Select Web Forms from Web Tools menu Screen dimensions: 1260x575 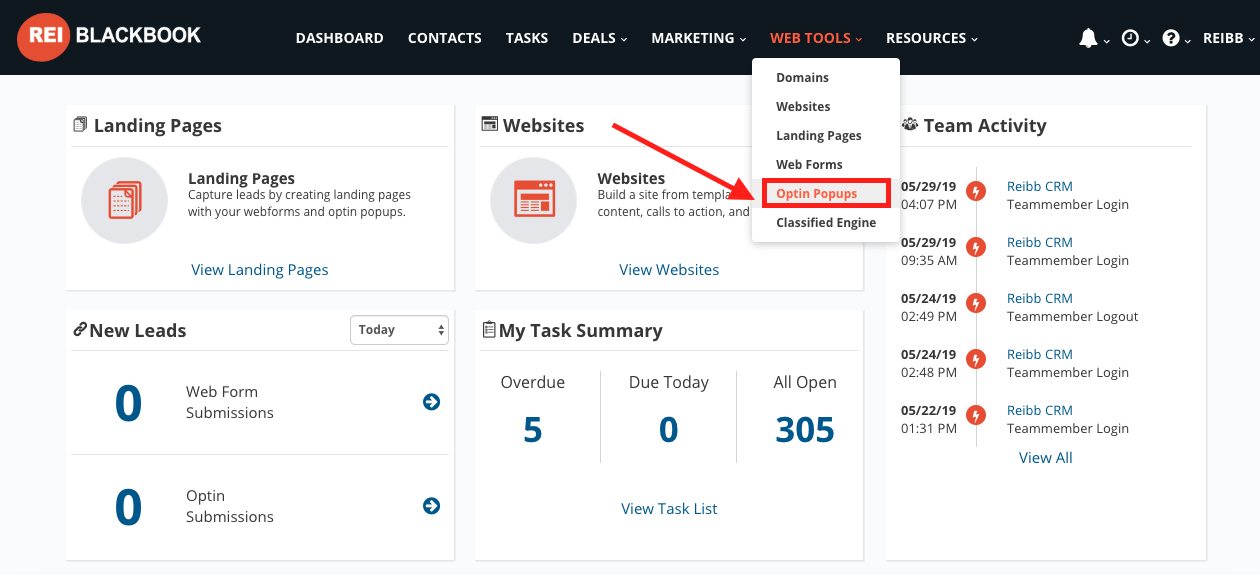click(x=810, y=165)
